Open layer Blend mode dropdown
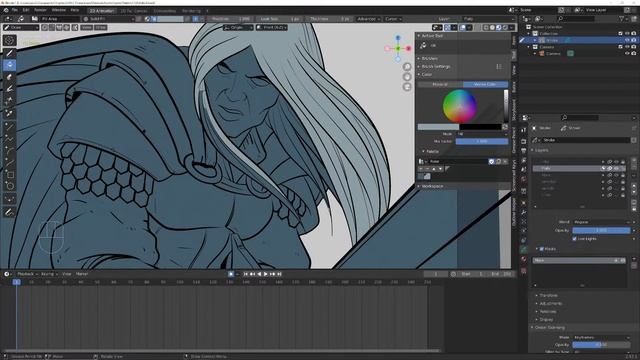 [x=602, y=222]
